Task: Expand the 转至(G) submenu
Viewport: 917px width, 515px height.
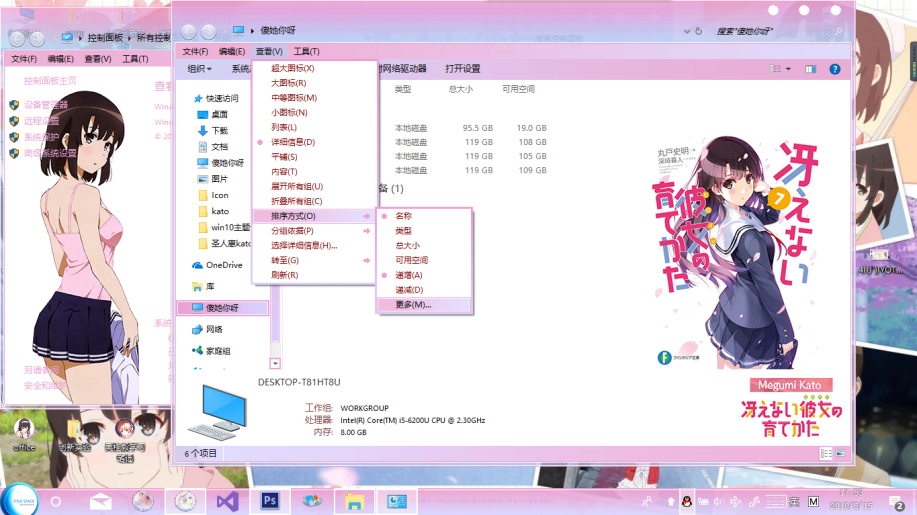Action: (314, 260)
